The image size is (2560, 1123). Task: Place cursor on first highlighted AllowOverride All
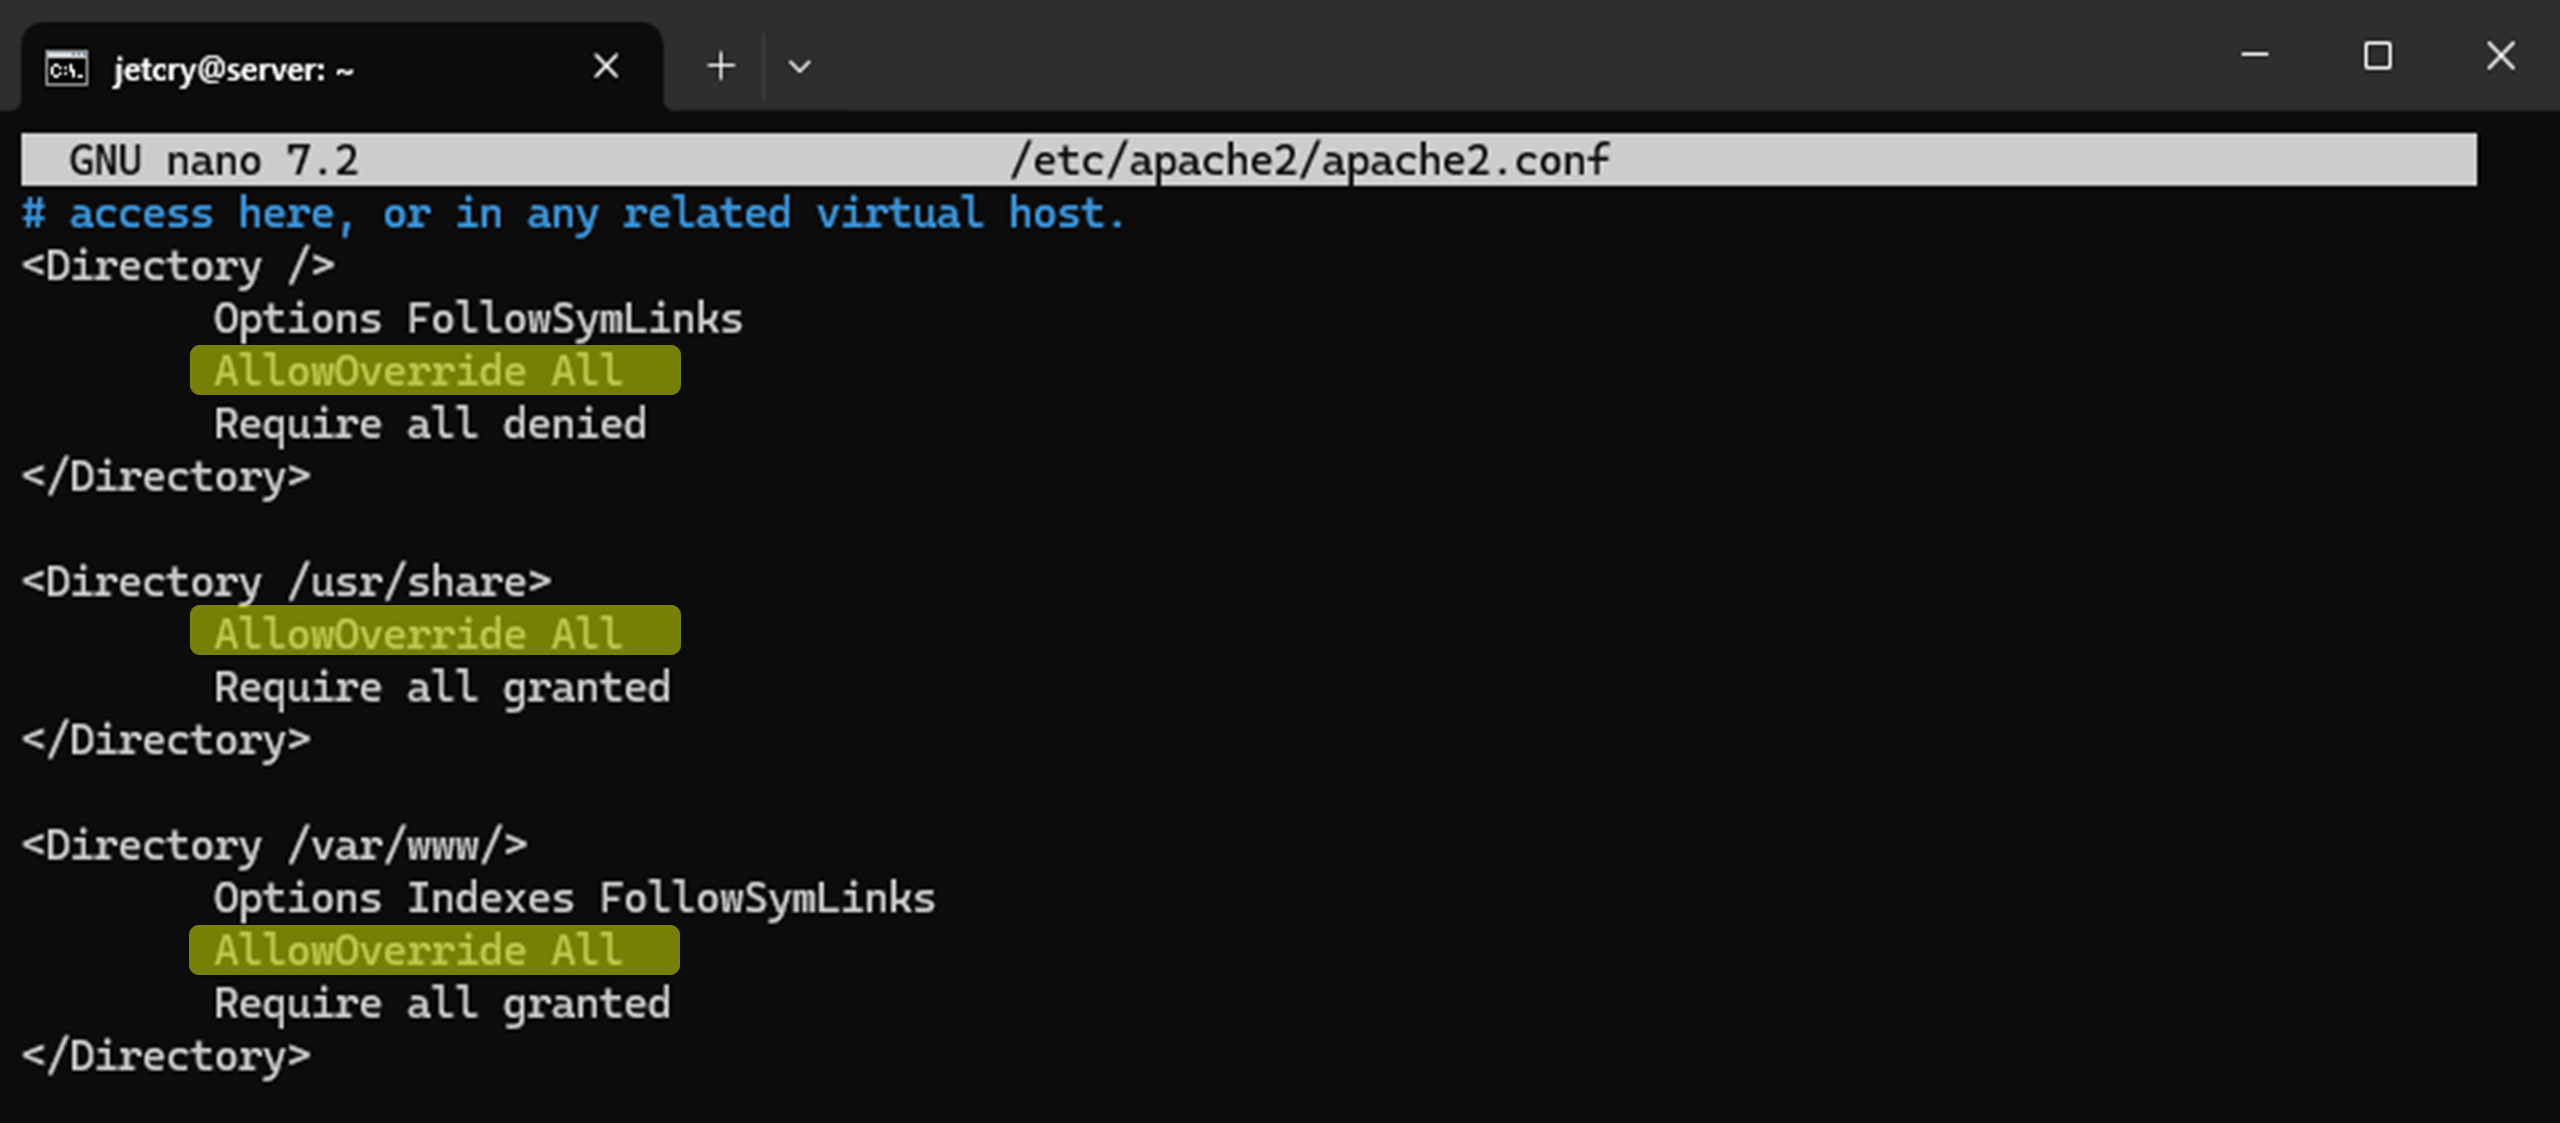[435, 371]
